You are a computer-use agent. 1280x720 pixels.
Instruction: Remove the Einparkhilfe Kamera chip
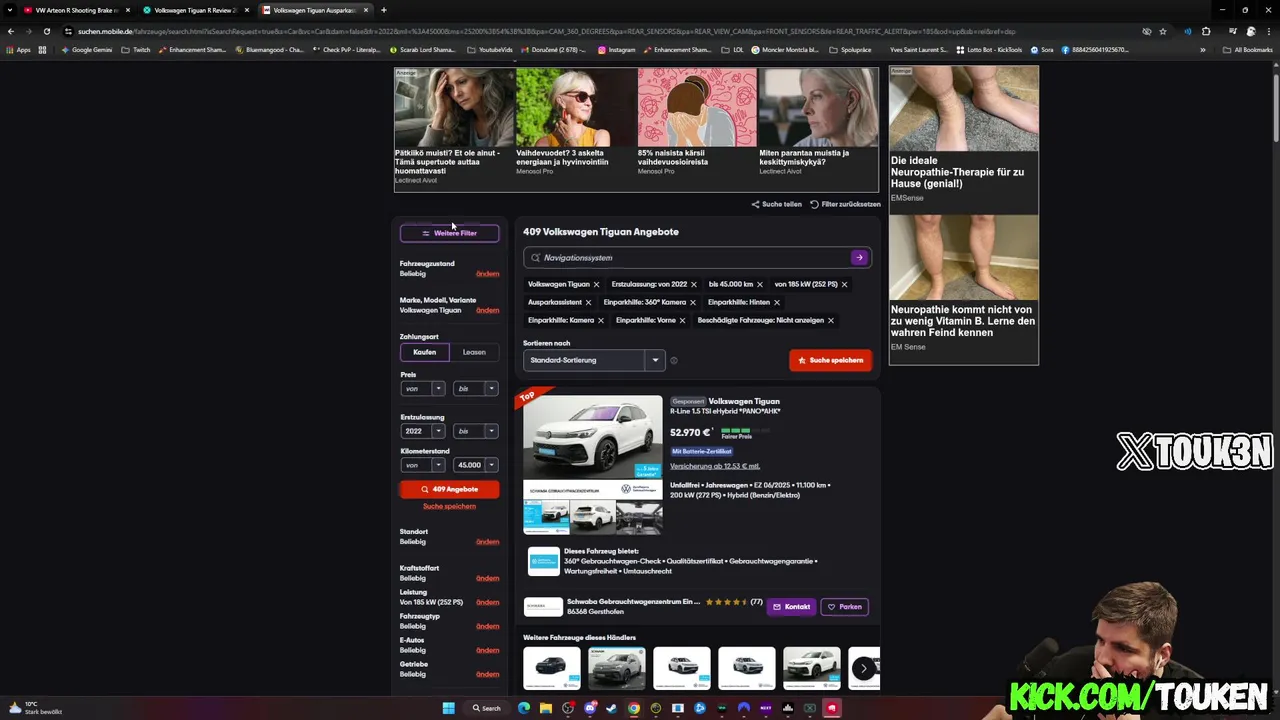(x=600, y=321)
